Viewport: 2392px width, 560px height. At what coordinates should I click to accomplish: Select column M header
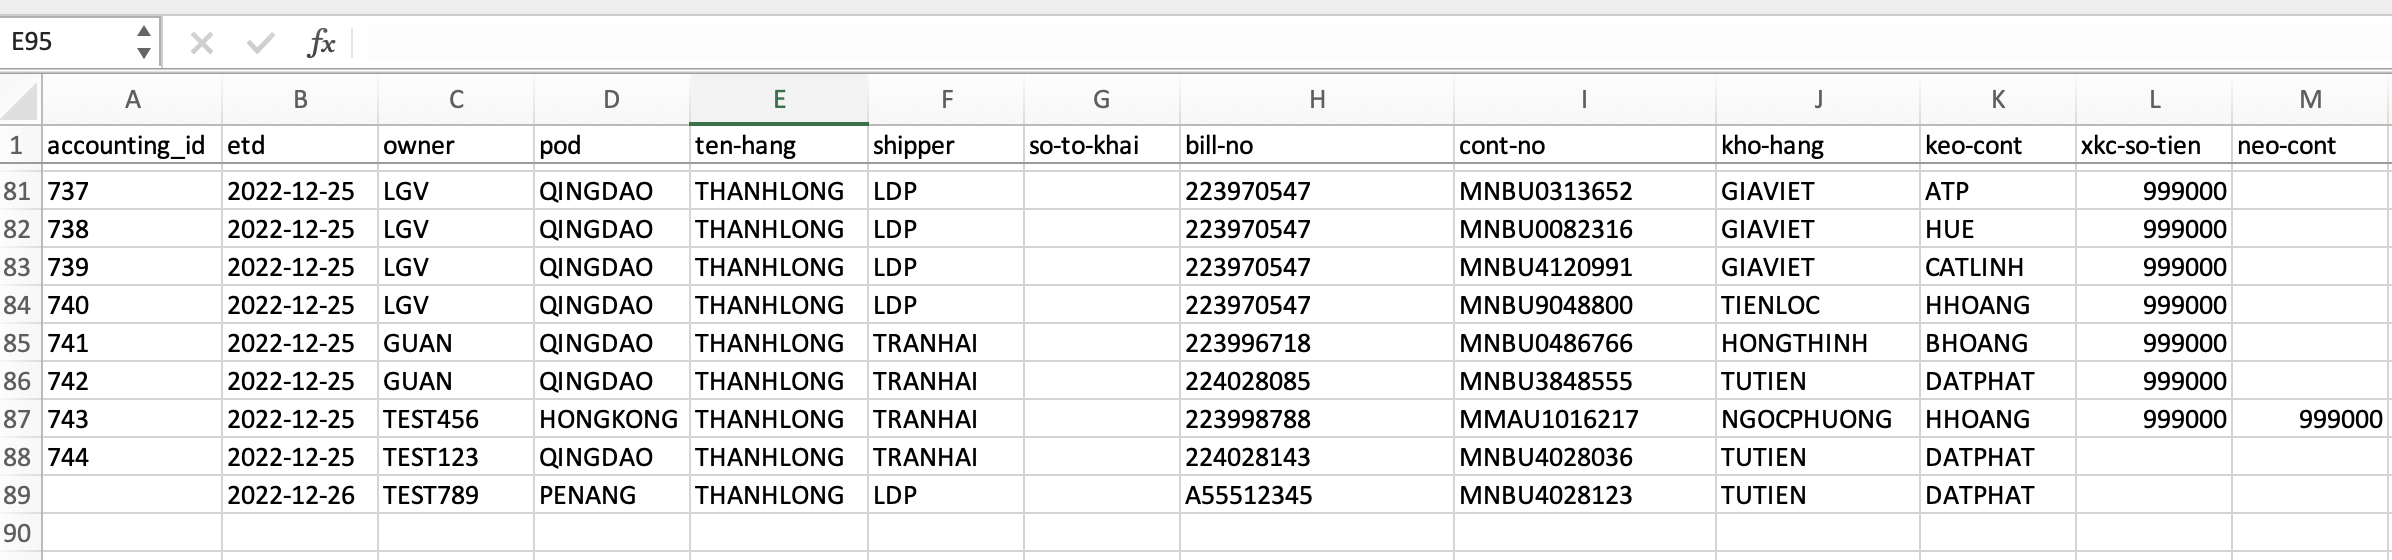(x=2310, y=99)
